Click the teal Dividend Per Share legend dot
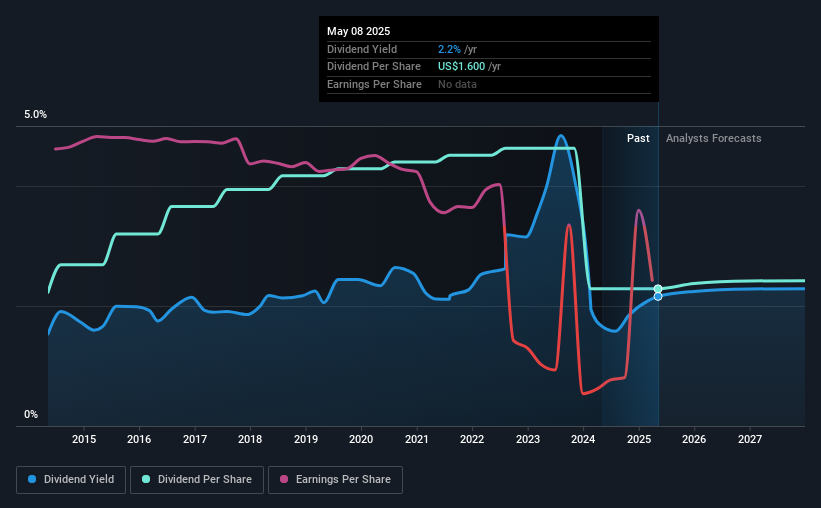 (x=146, y=479)
